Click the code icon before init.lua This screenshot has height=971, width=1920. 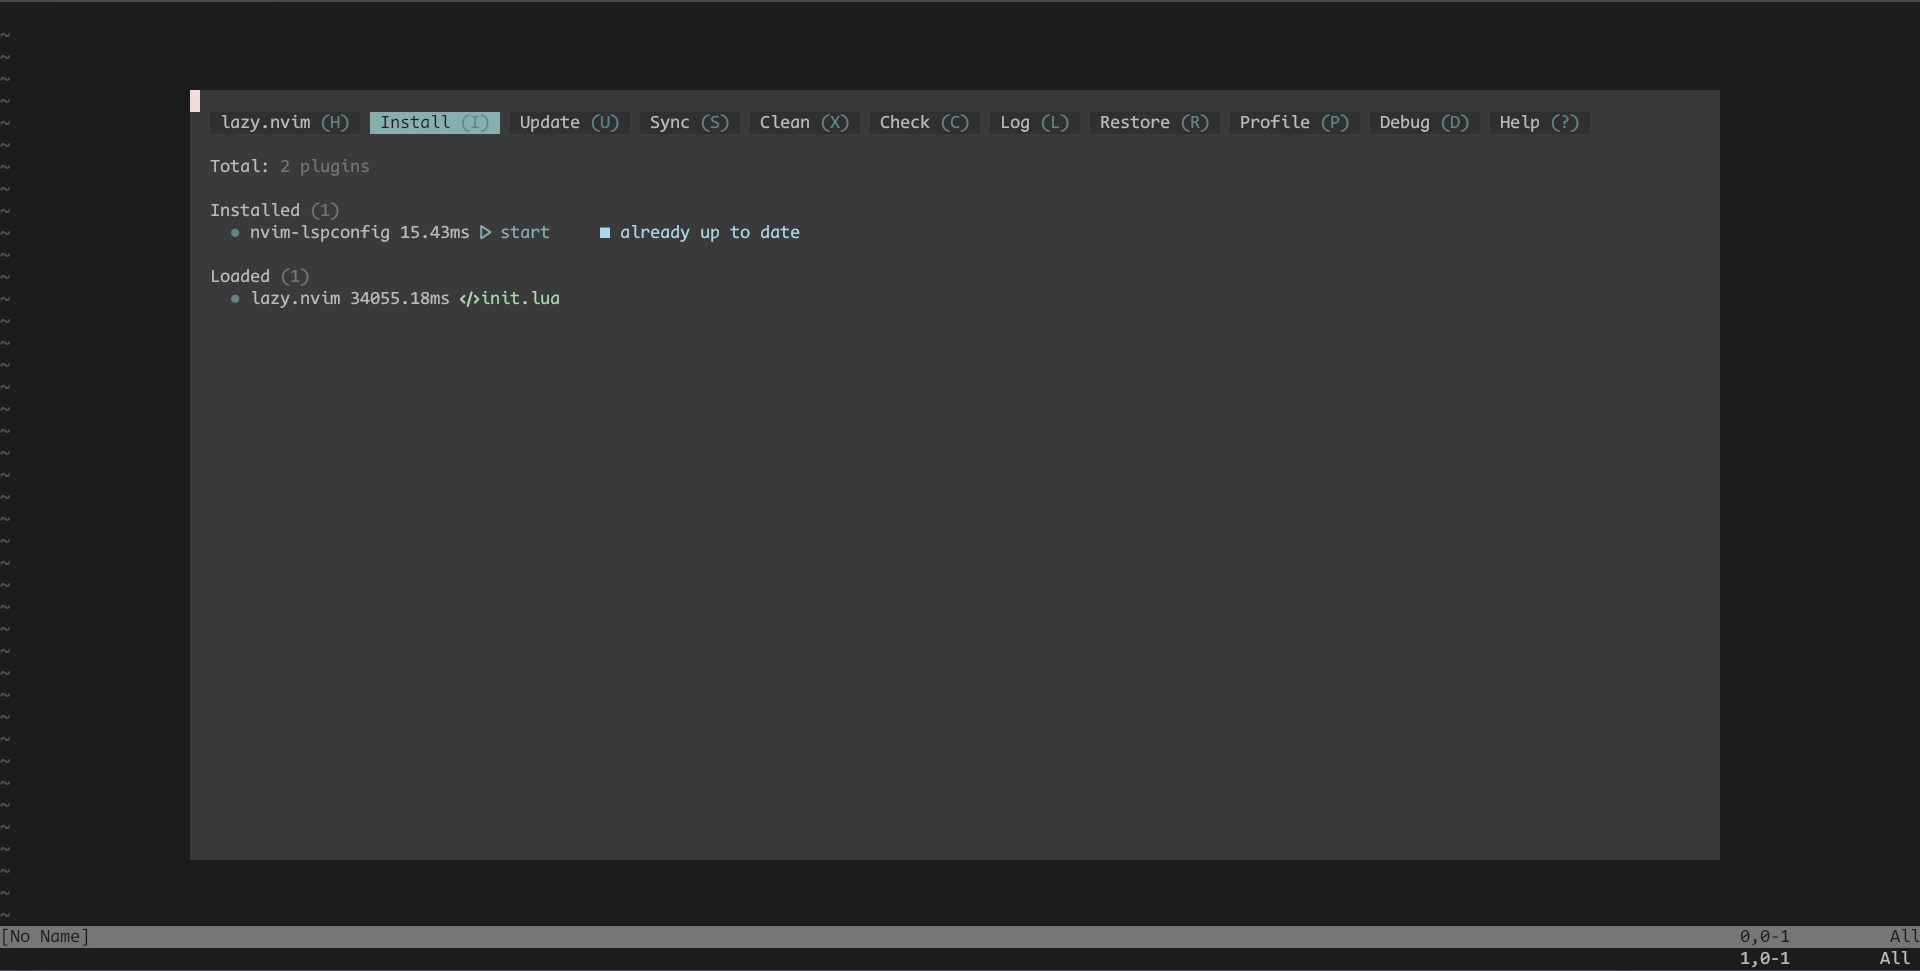click(x=470, y=298)
